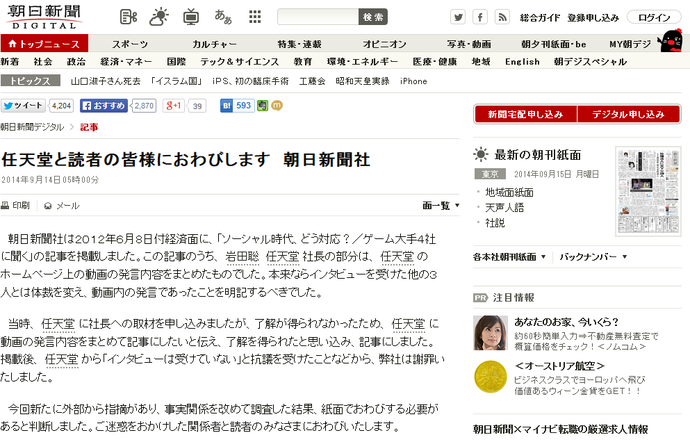
Task: Open the grid menu icon
Action: click(x=255, y=17)
